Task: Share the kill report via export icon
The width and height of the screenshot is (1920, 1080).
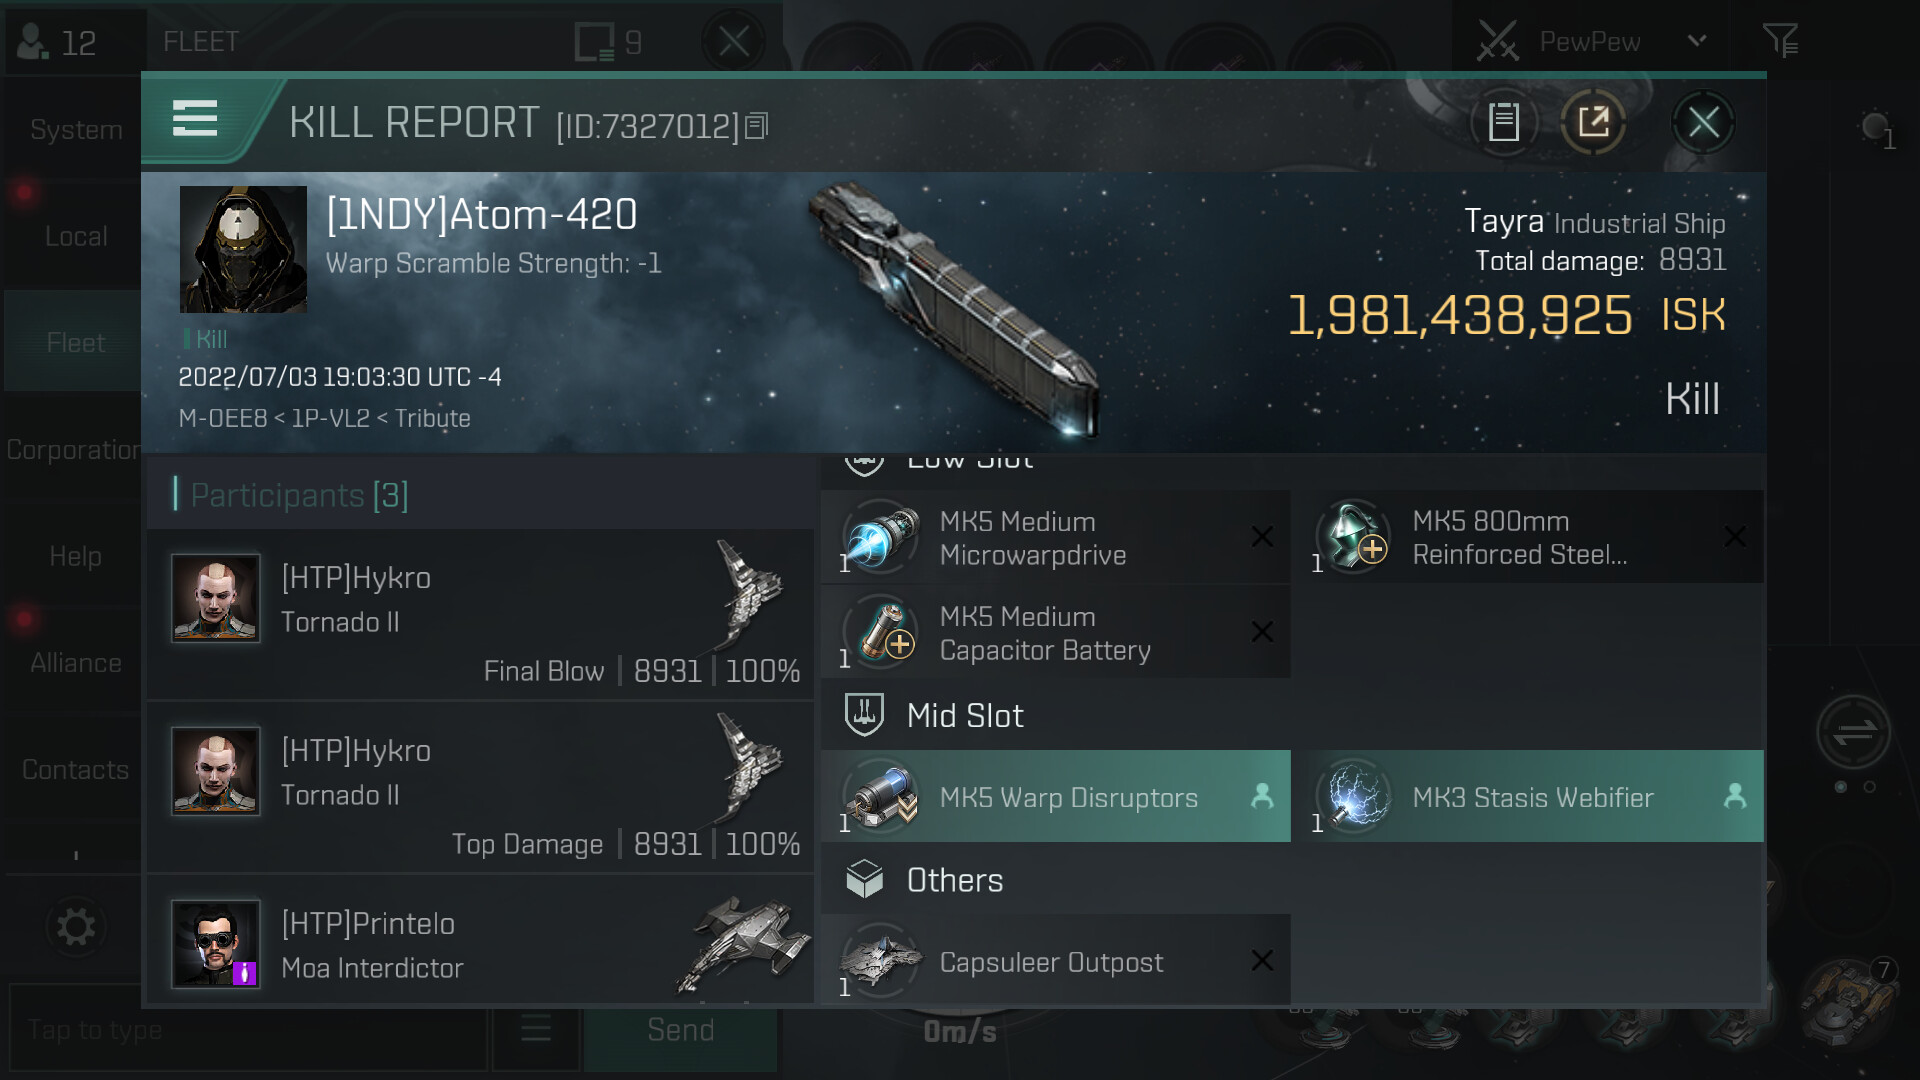Action: point(1593,123)
